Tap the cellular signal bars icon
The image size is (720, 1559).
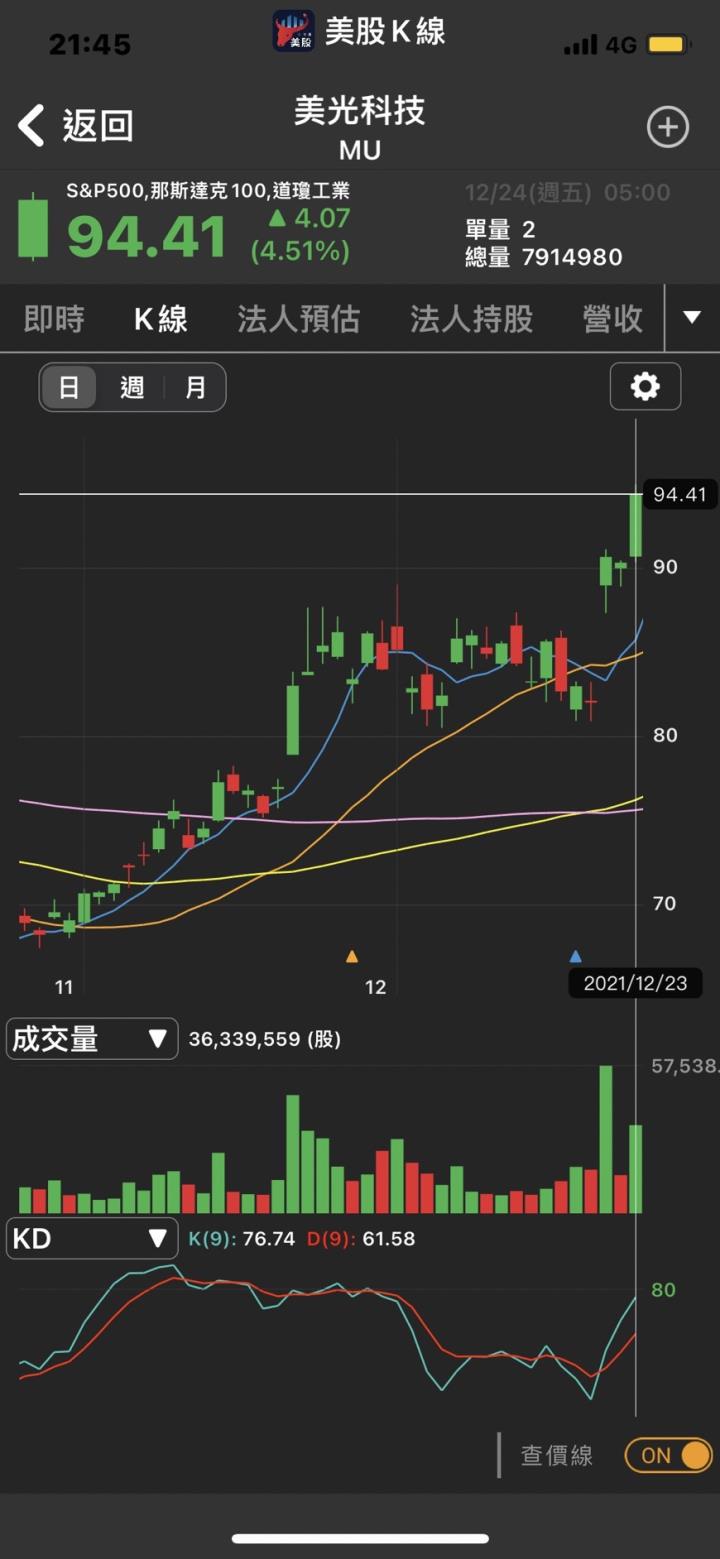(x=580, y=45)
